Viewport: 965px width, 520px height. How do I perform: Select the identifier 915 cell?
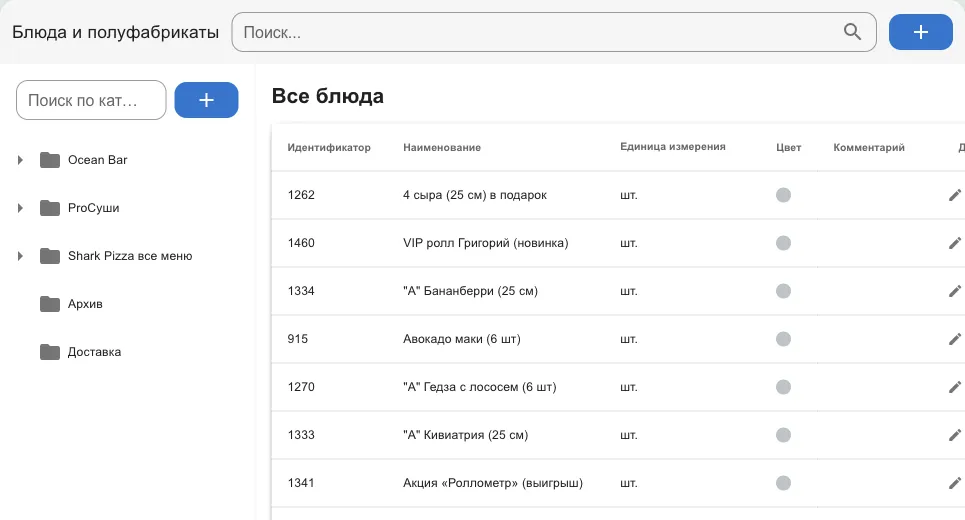point(297,339)
